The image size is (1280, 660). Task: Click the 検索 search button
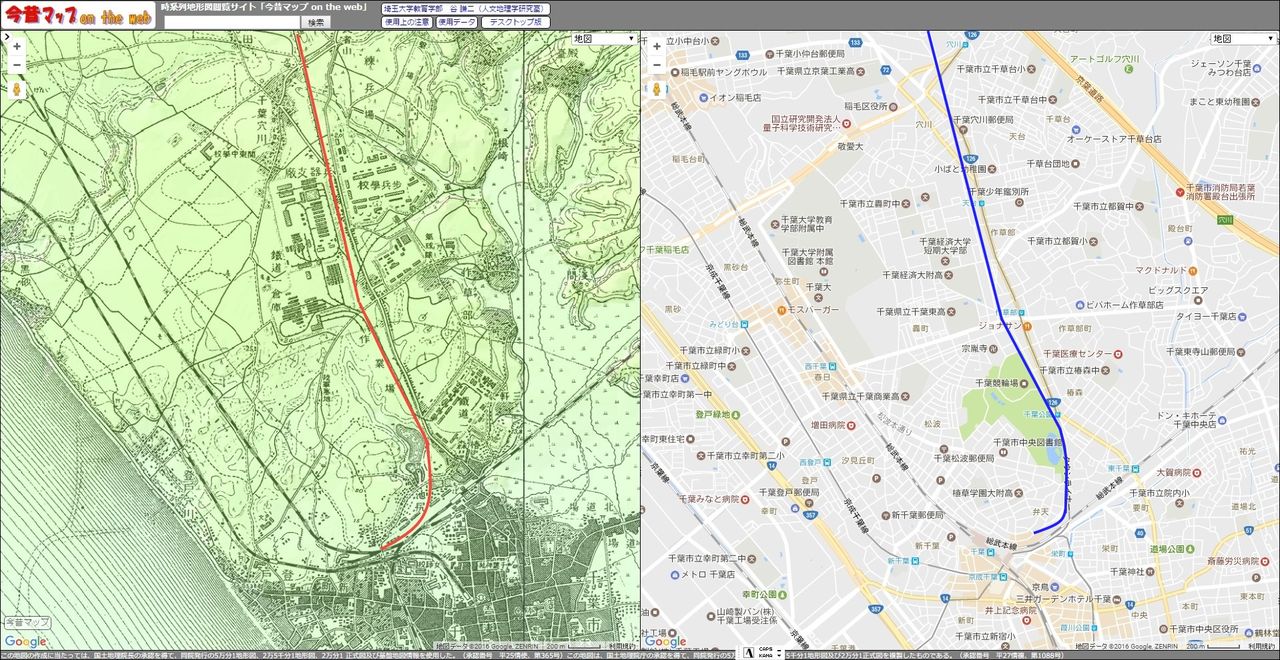[x=315, y=22]
